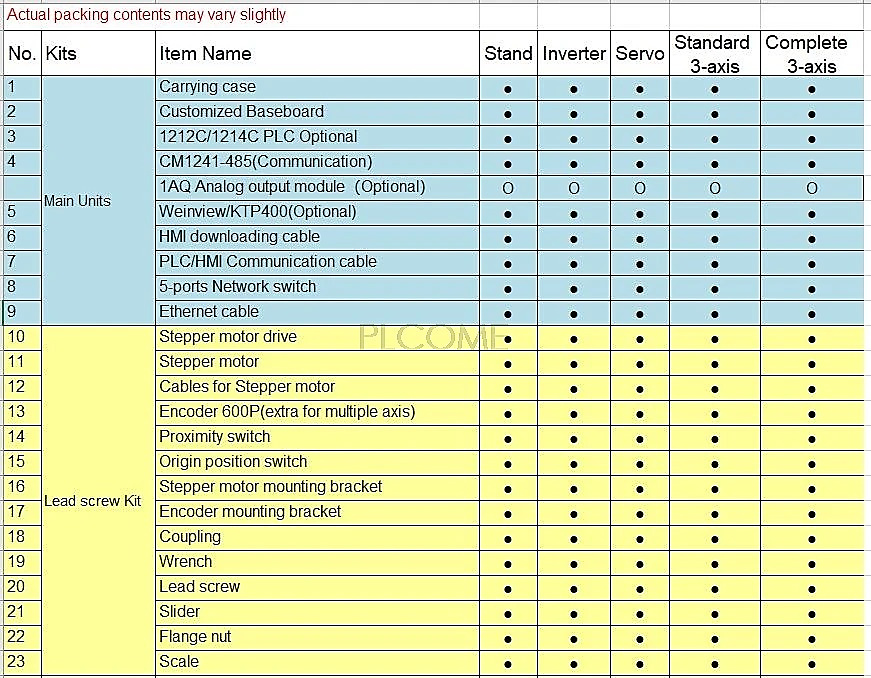Image resolution: width=871 pixels, height=678 pixels.
Task: Select the 'Carrying case' item cell
Action: pos(317,88)
